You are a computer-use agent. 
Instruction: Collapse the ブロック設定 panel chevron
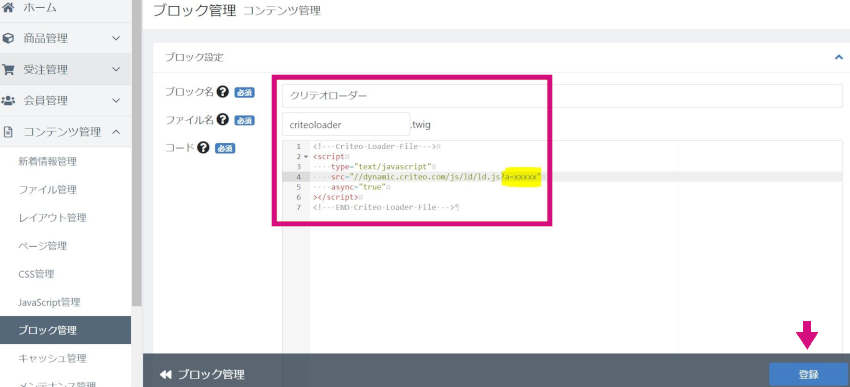pos(839,57)
